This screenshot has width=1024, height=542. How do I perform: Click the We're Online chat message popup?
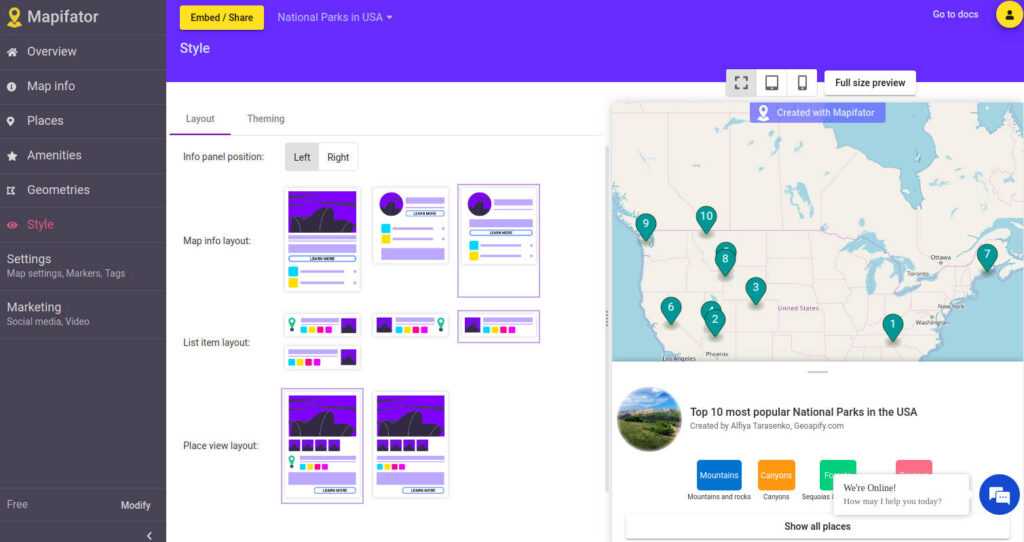pyautogui.click(x=901, y=494)
